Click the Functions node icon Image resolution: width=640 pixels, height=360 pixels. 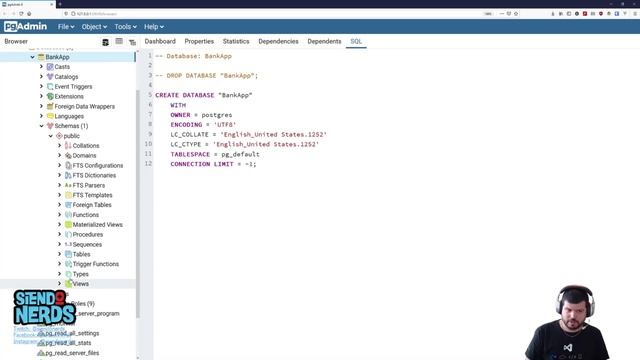[68, 215]
